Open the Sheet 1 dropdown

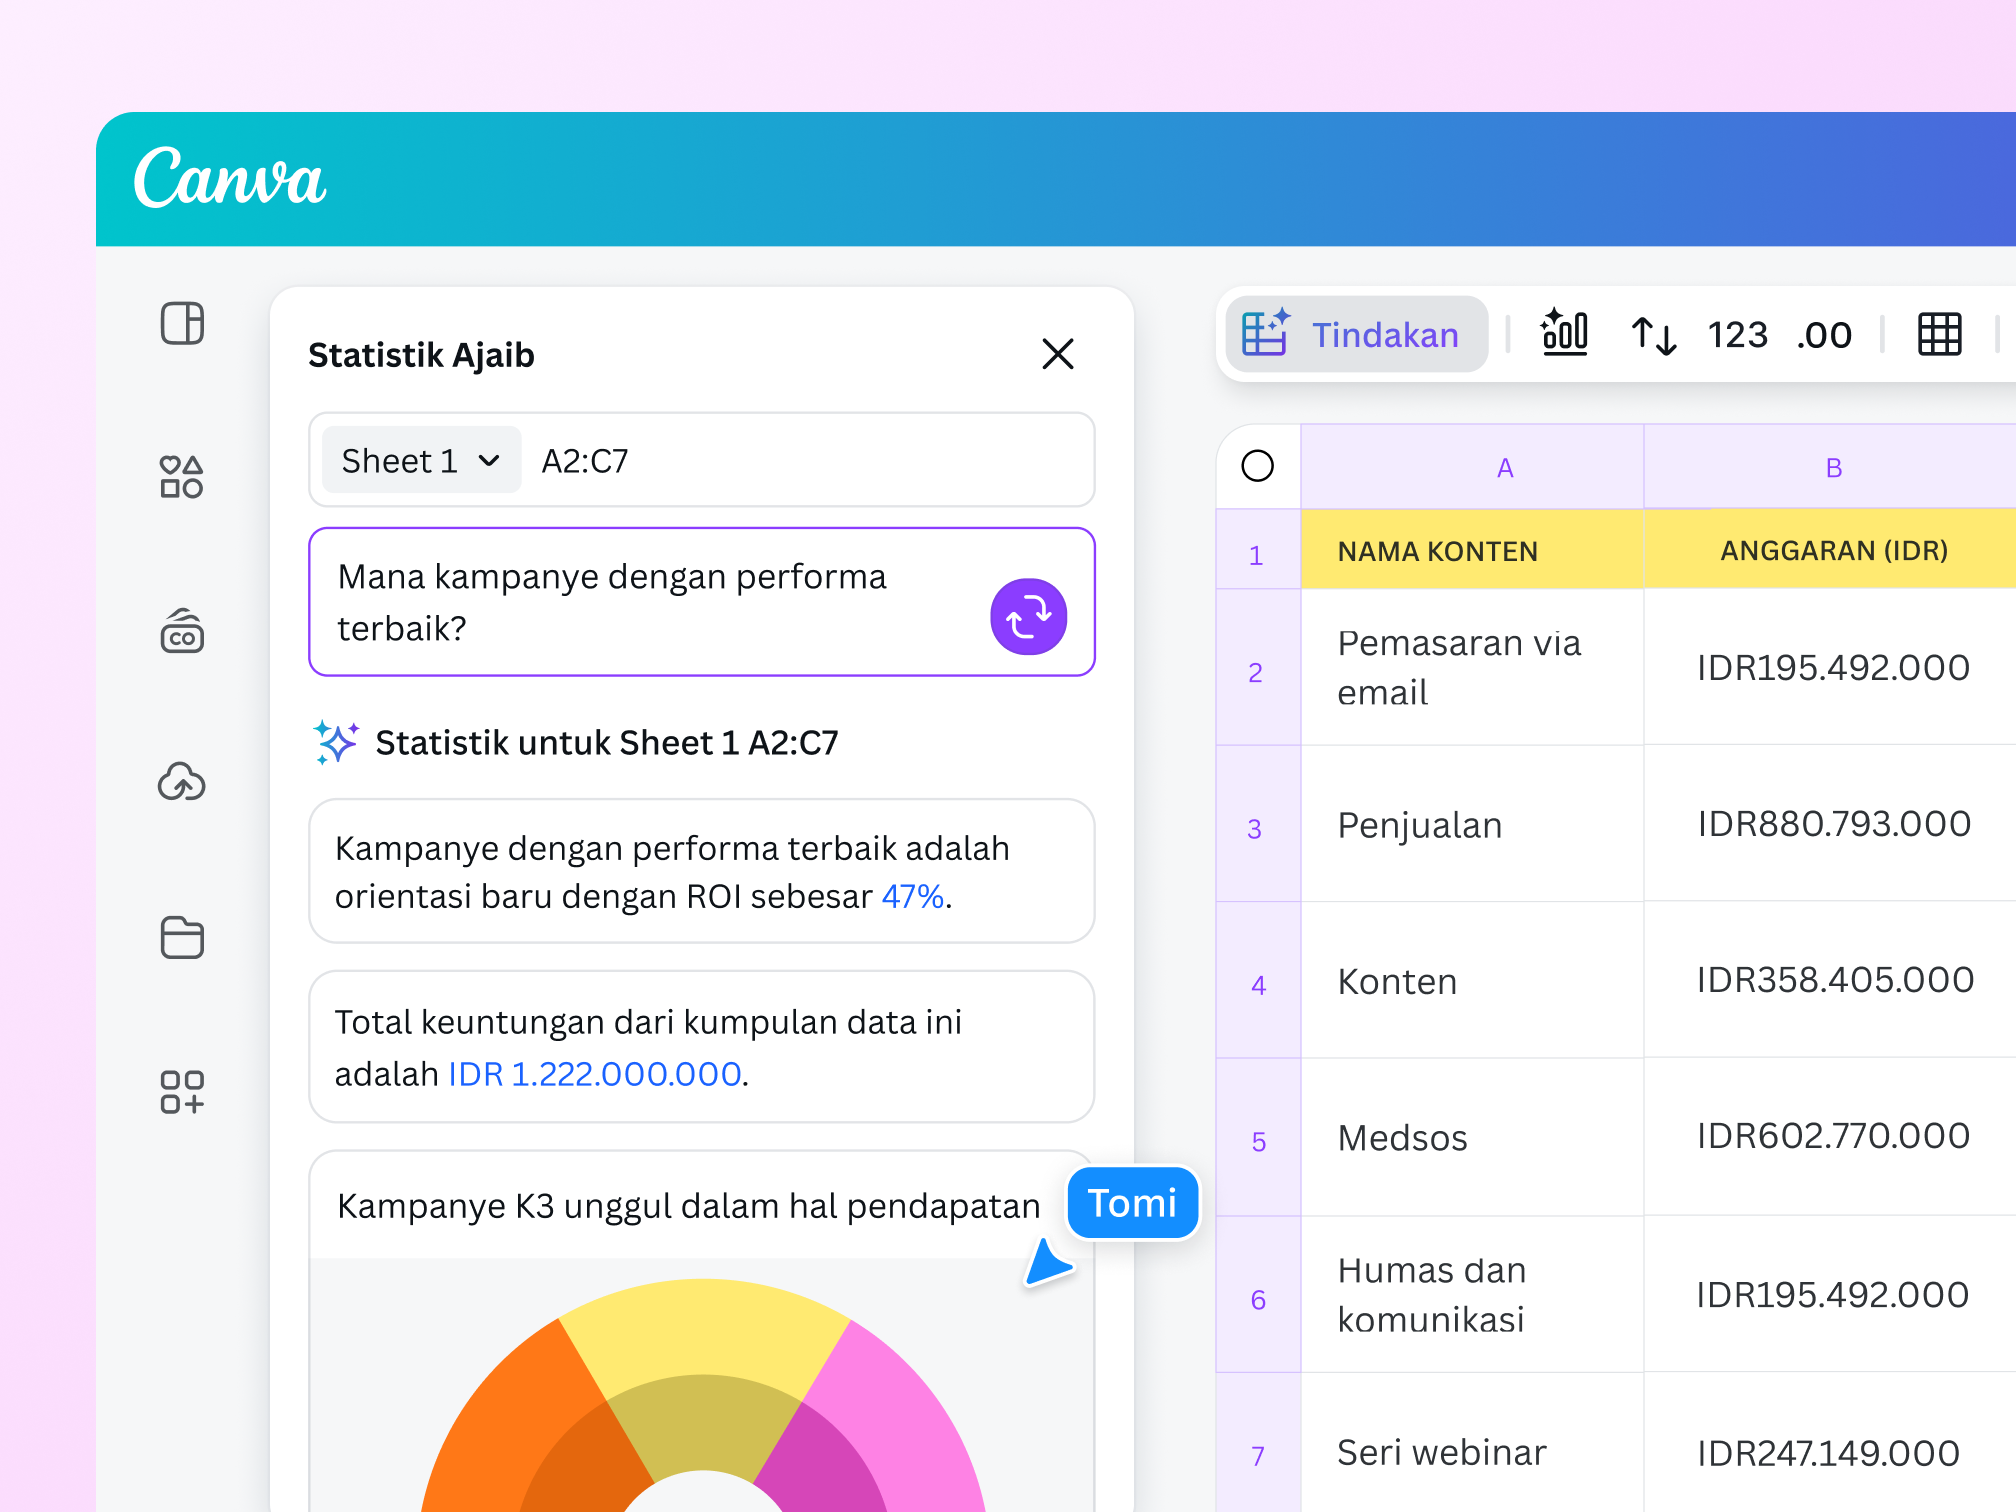[420, 459]
